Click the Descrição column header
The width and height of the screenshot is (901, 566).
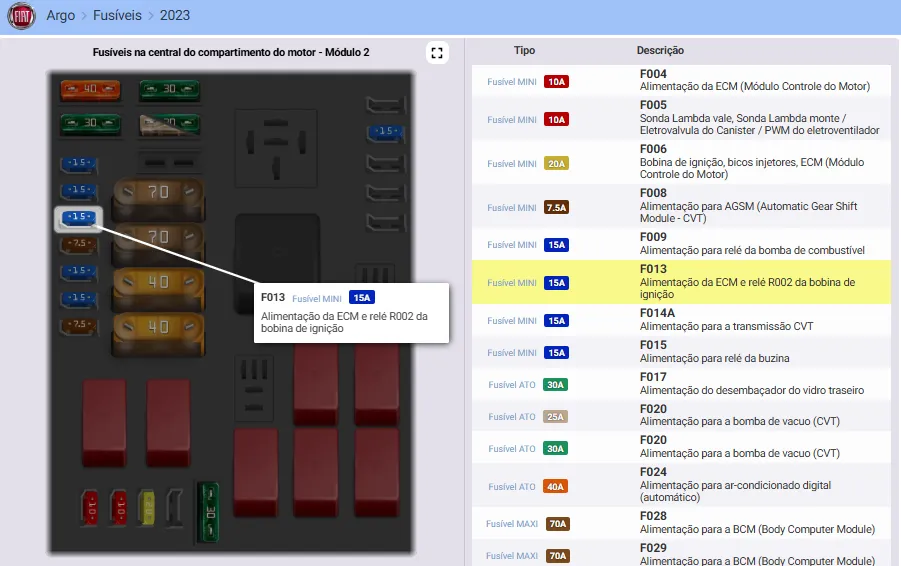coord(660,51)
